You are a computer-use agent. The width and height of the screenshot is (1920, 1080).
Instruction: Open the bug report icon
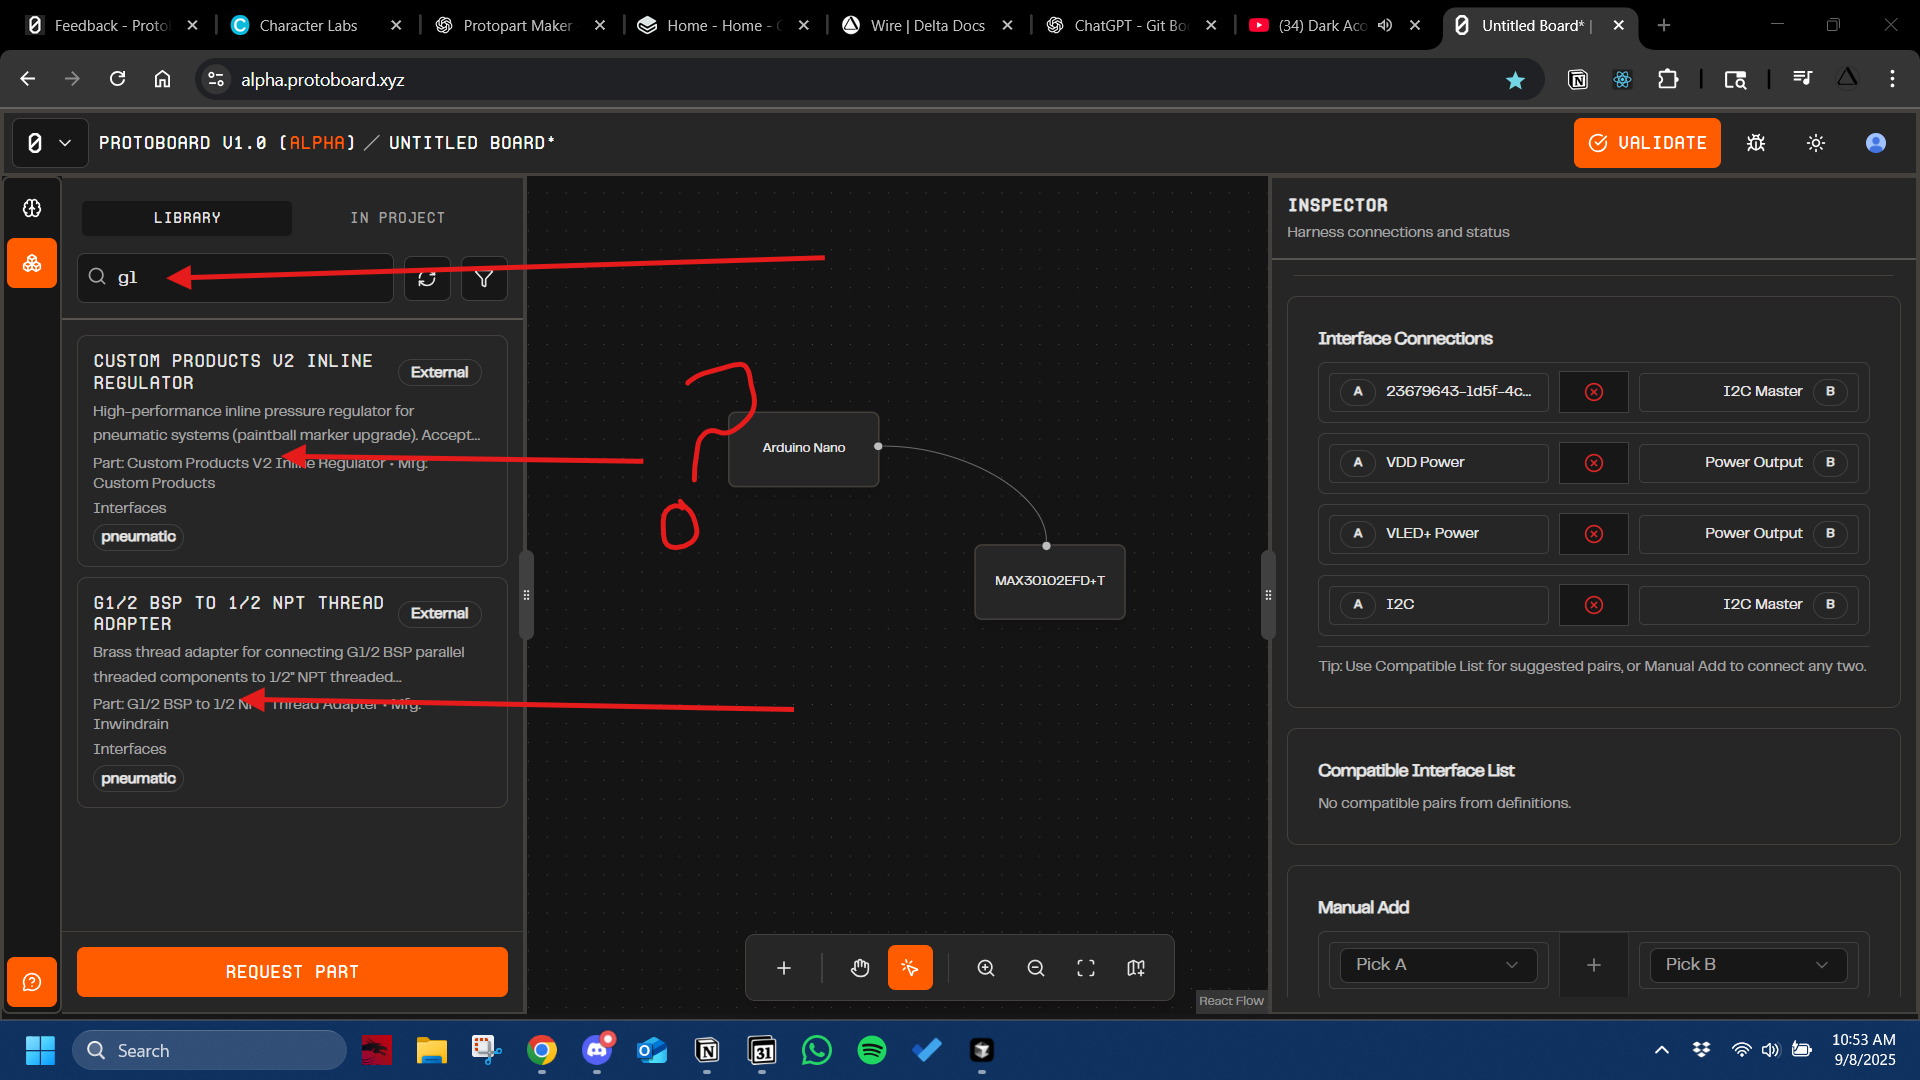(1756, 143)
